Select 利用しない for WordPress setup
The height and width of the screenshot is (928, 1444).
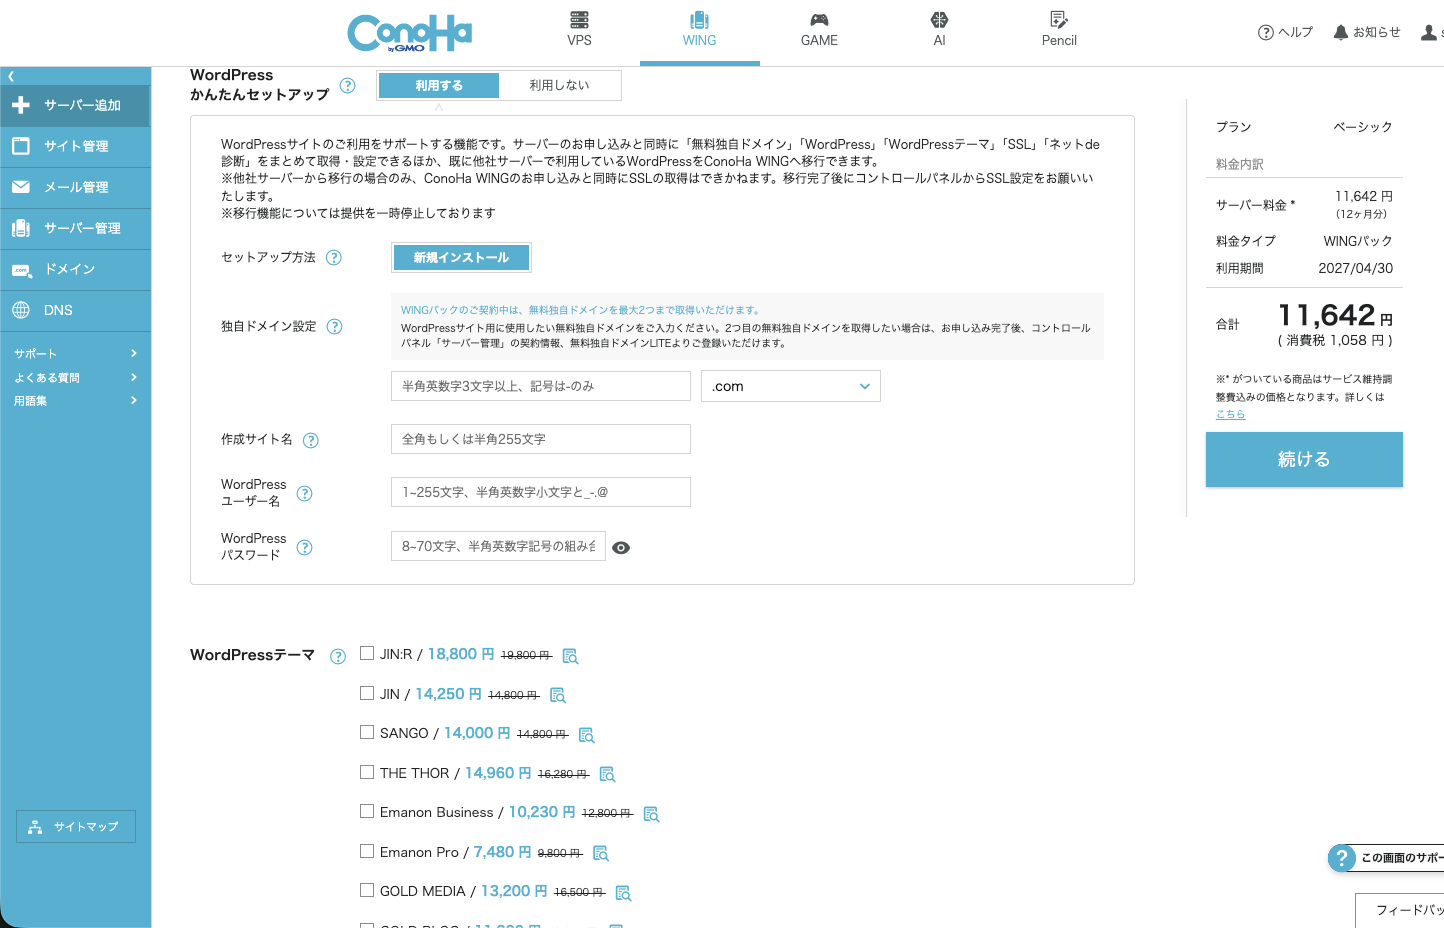[559, 86]
